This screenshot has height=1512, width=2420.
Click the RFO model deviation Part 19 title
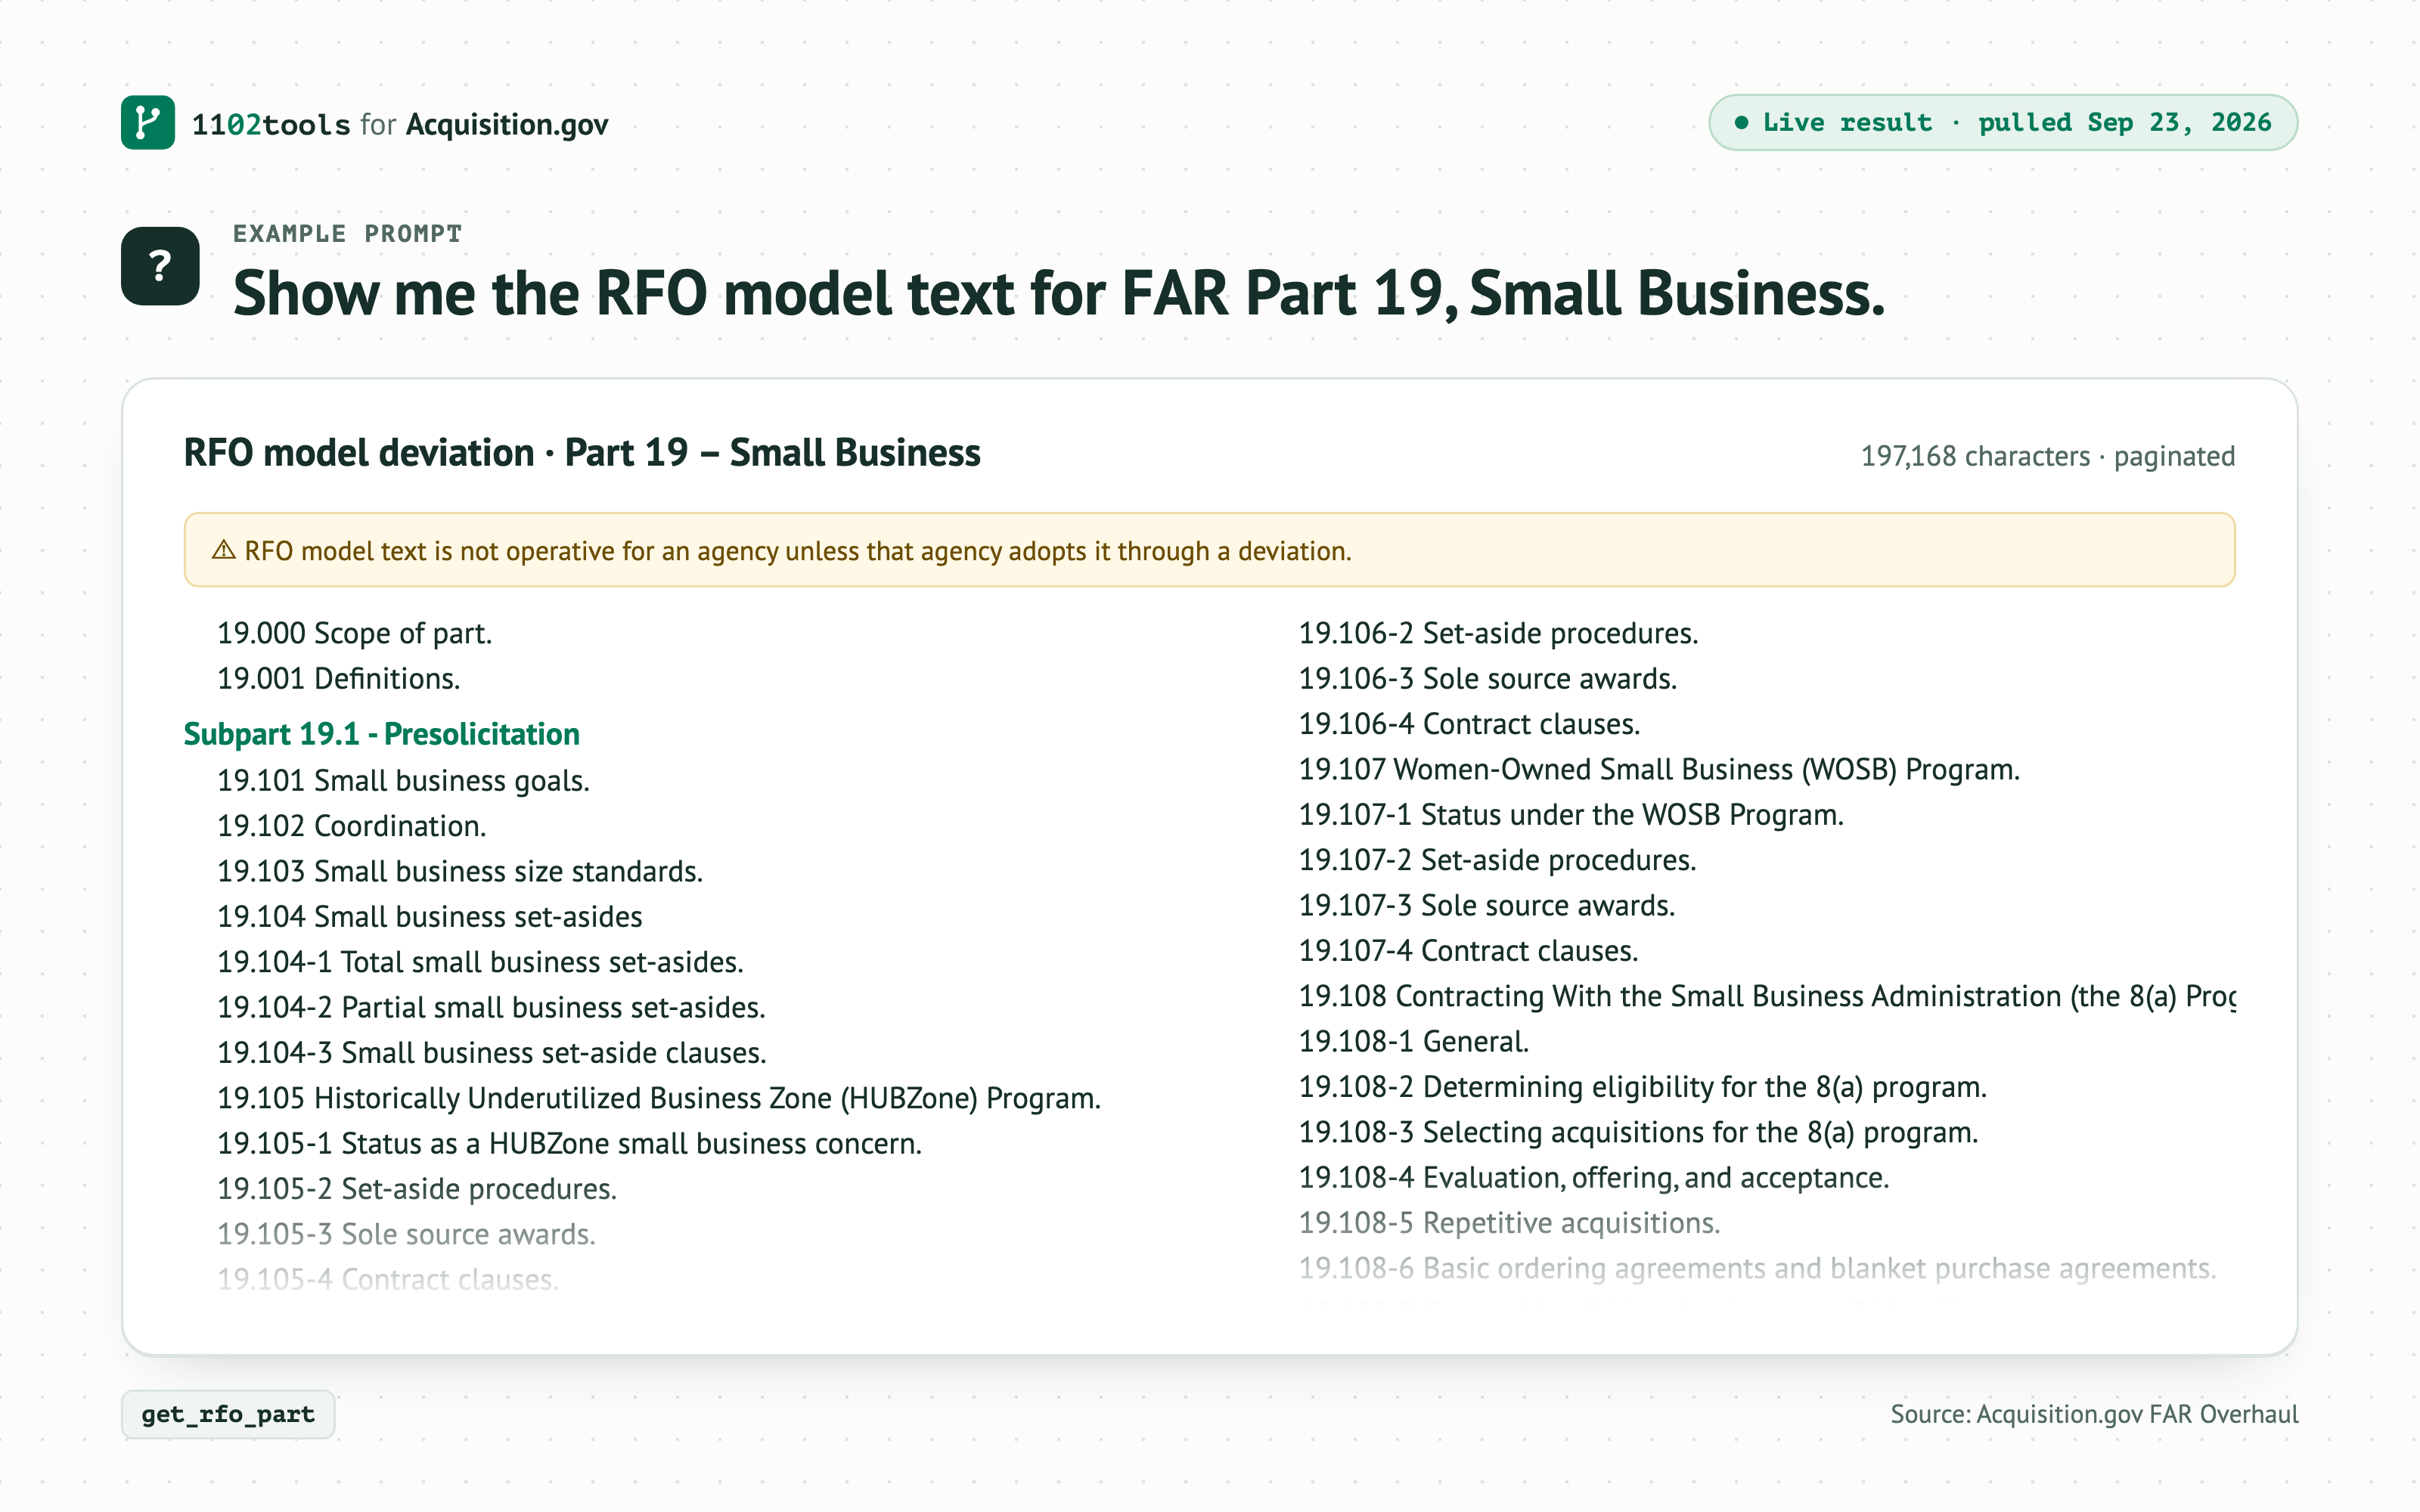pyautogui.click(x=582, y=453)
